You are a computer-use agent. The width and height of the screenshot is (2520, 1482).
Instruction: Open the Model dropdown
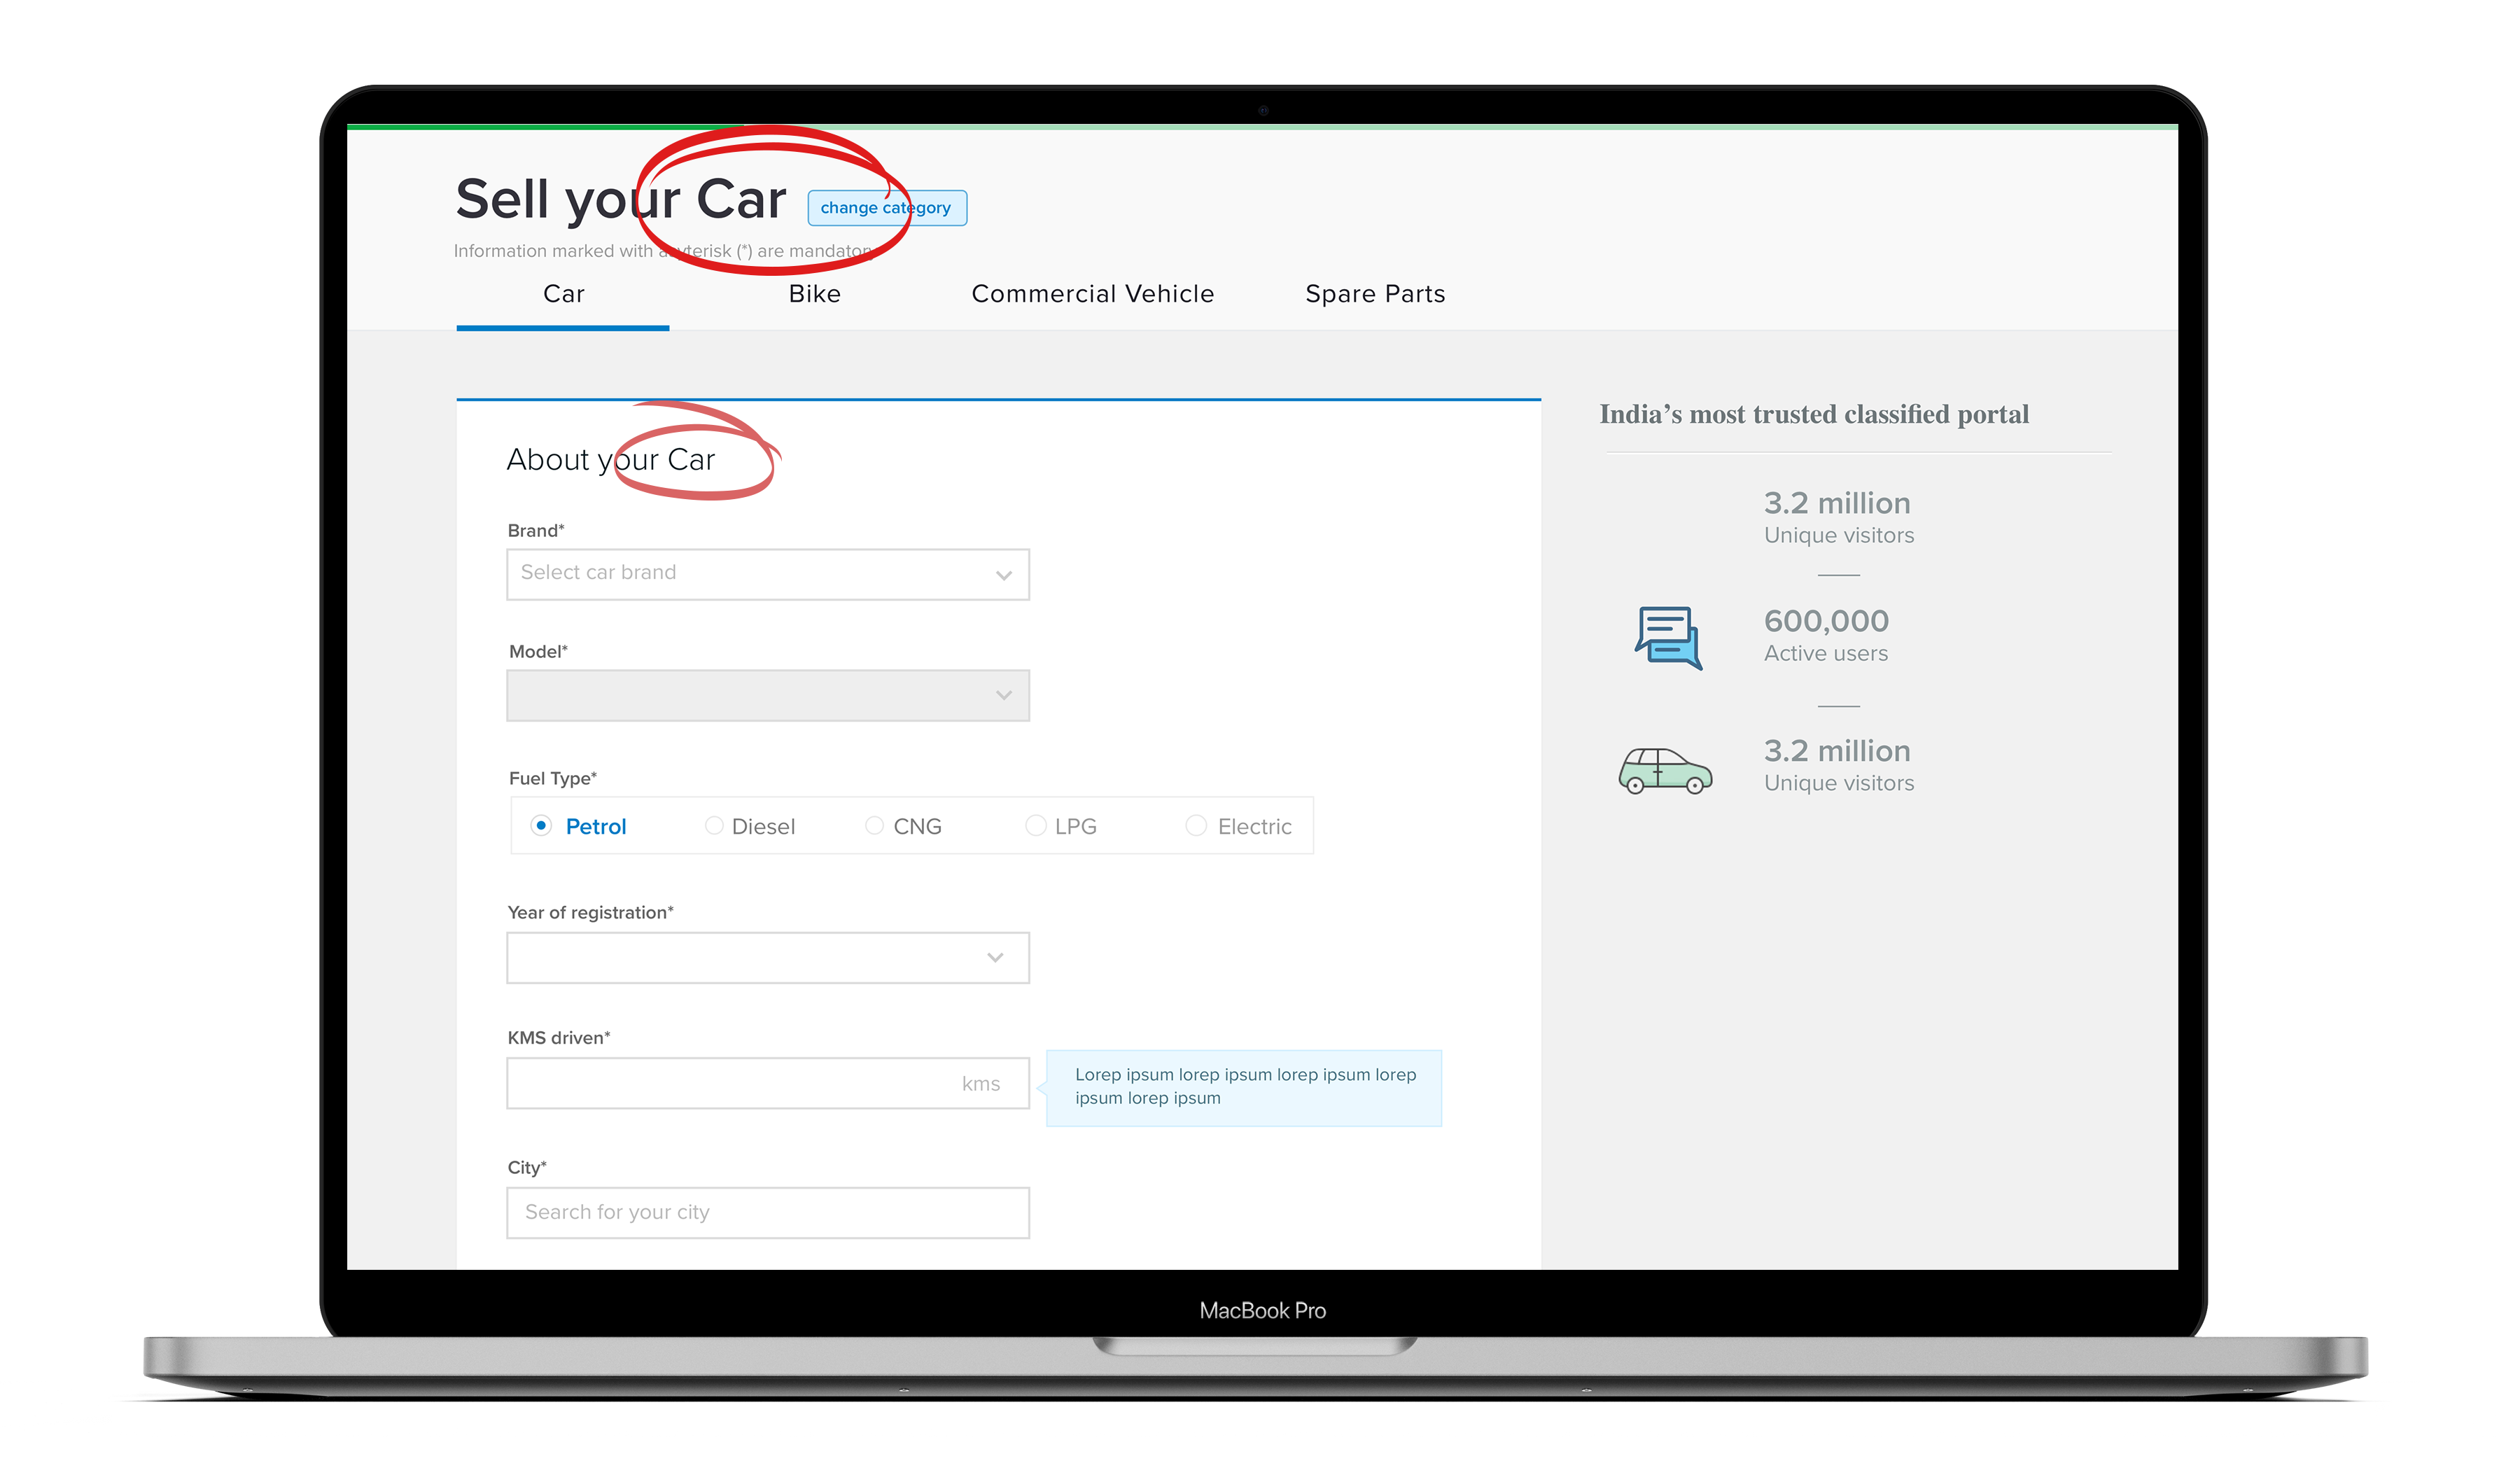pos(767,695)
